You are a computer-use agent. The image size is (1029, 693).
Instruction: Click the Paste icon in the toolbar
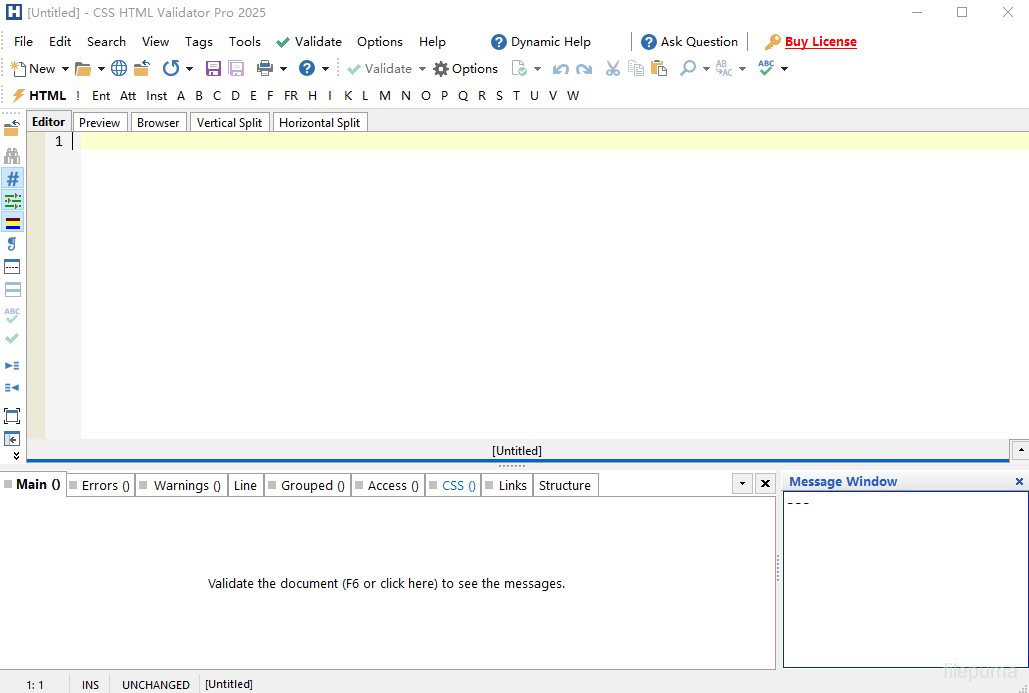coord(658,68)
